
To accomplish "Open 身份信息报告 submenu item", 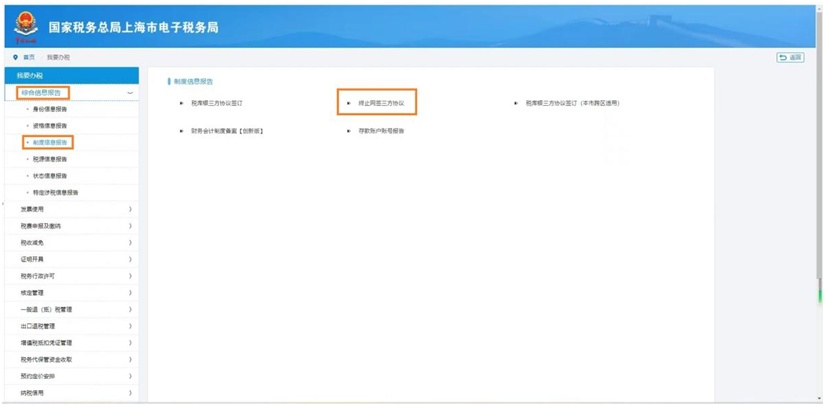I will (x=50, y=109).
